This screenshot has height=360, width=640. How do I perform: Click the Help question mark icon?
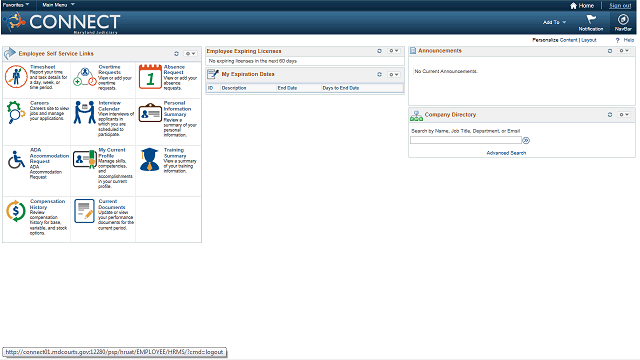(617, 40)
